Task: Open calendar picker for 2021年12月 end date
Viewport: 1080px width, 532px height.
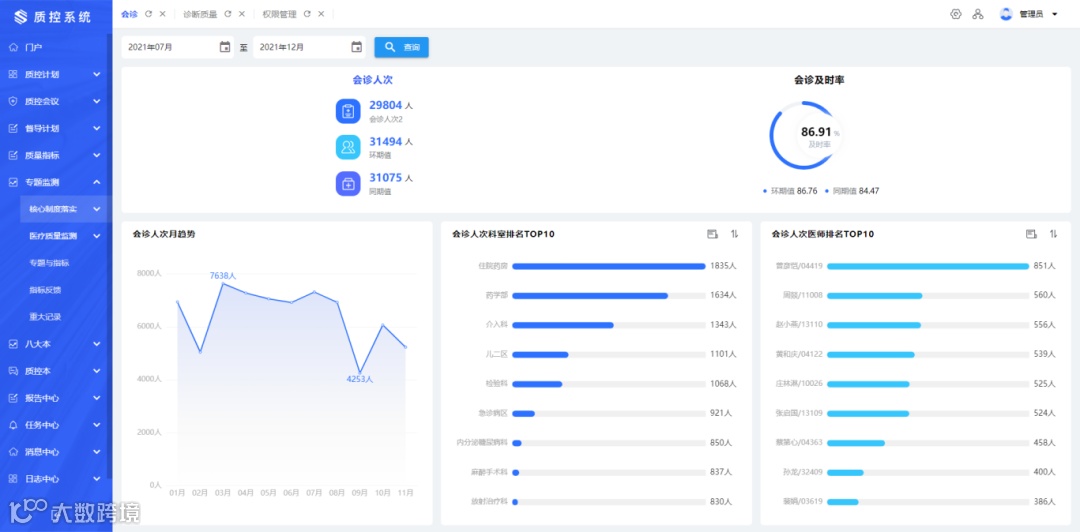Action: coord(356,47)
